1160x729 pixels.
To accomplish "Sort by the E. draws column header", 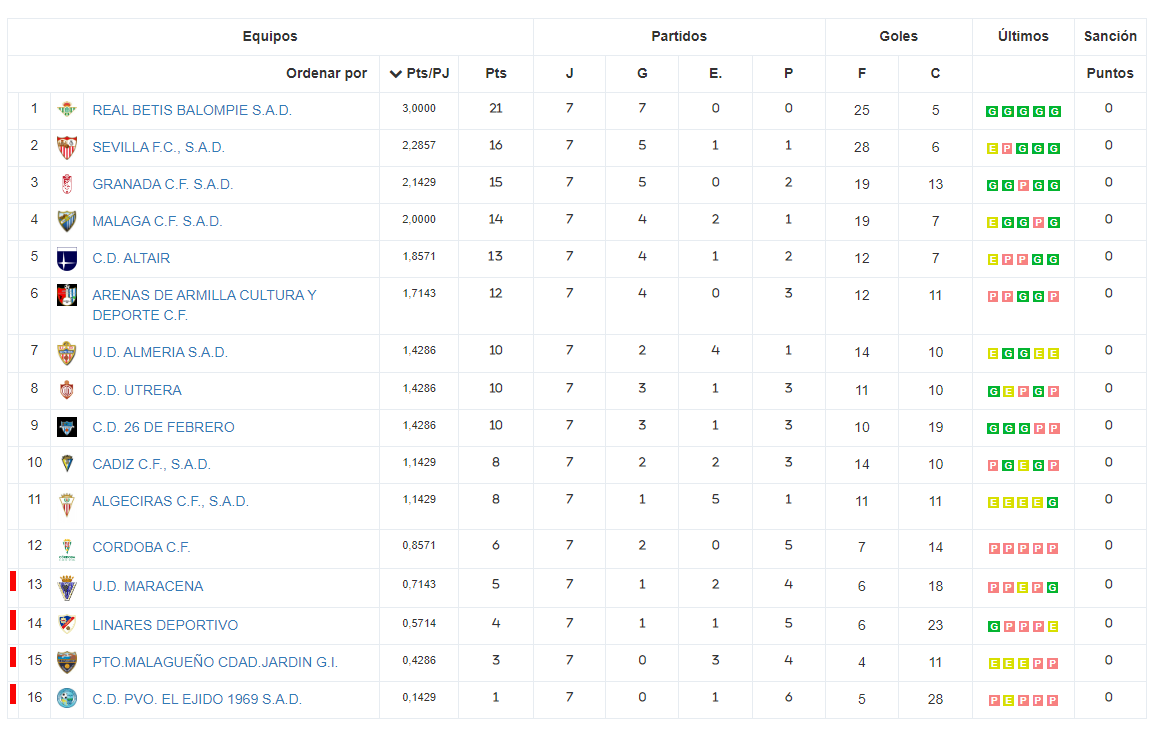I will [x=715, y=73].
